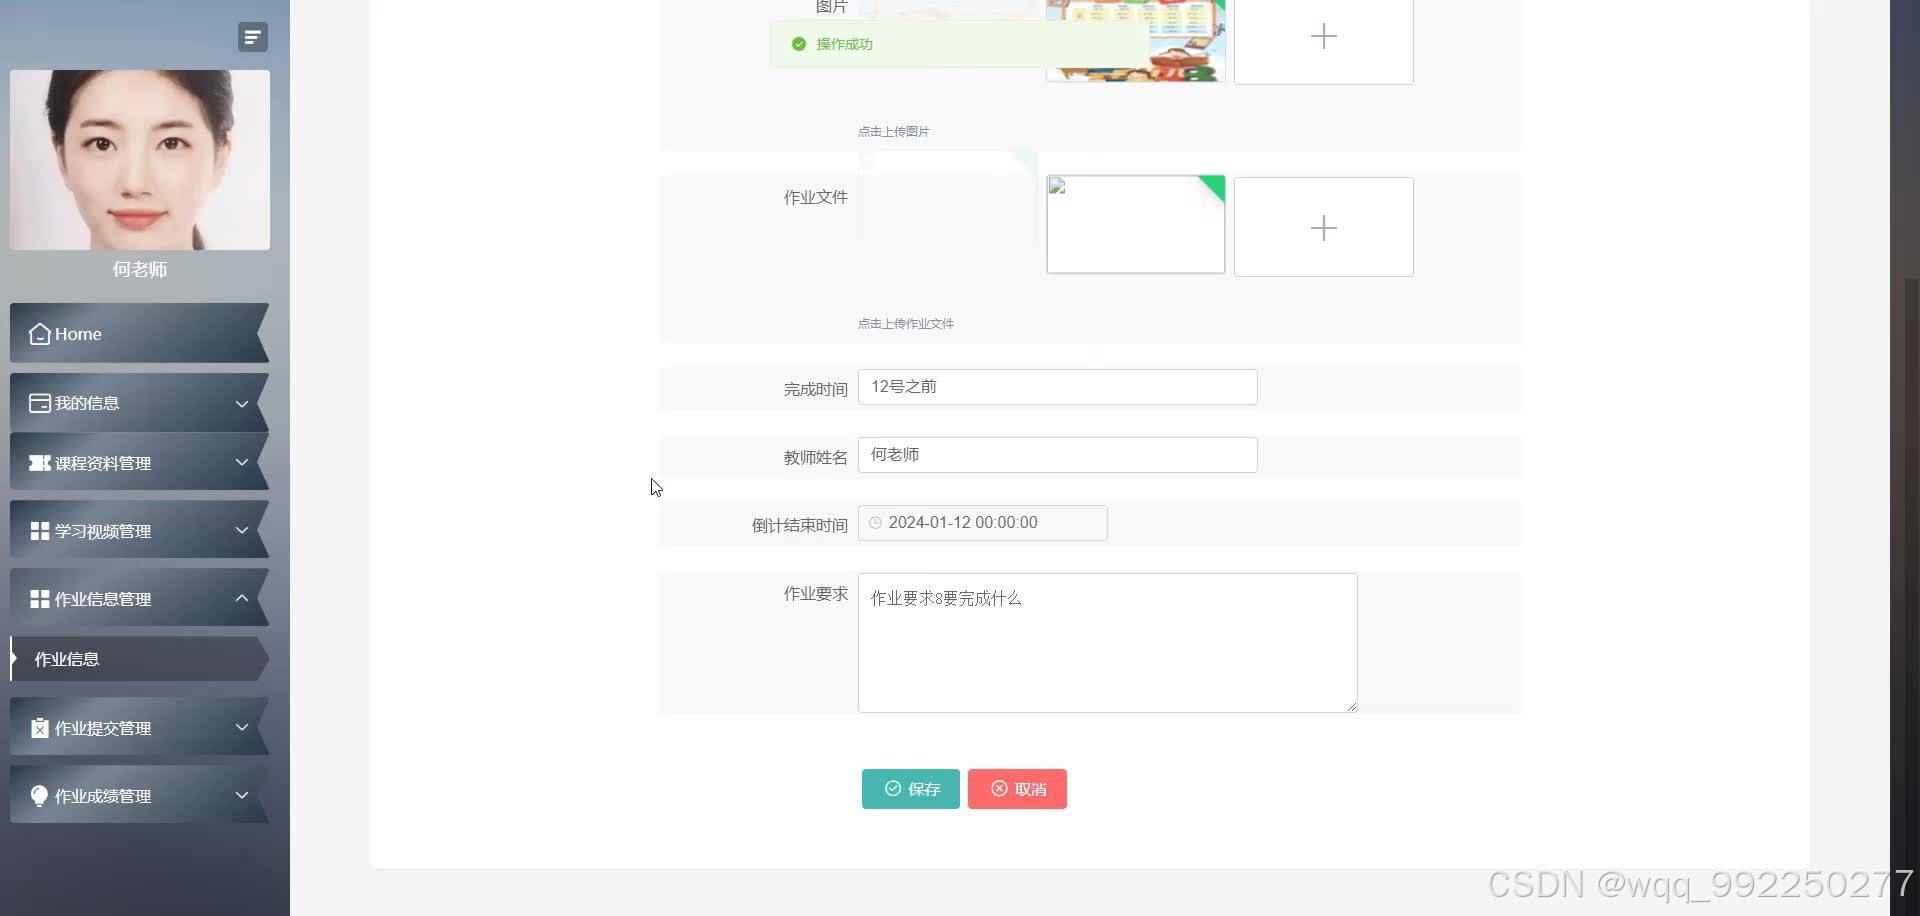This screenshot has width=1920, height=916.
Task: Click the 完成时间 field label
Action: point(815,389)
